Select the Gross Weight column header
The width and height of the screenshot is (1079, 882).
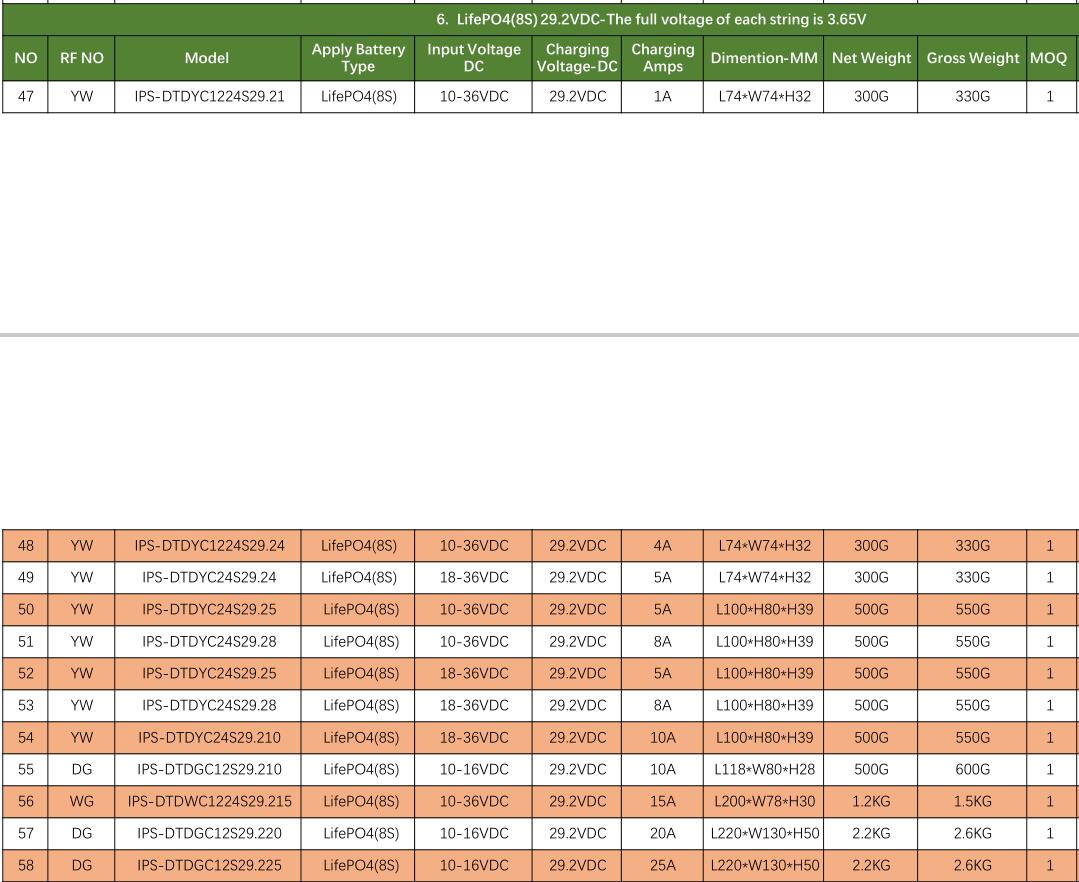(972, 58)
